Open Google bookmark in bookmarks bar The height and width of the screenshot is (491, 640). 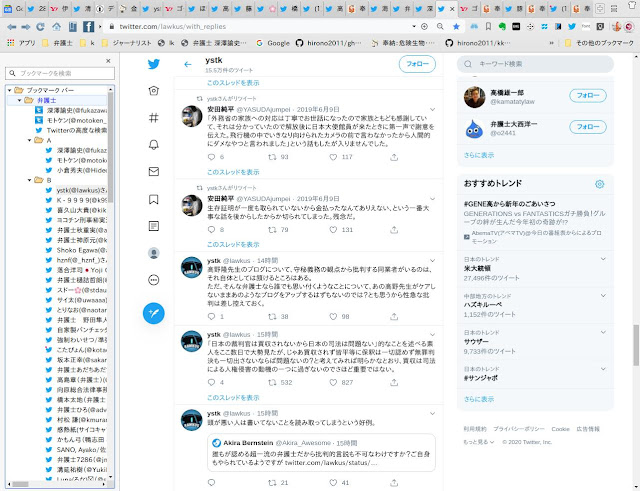(x=272, y=43)
